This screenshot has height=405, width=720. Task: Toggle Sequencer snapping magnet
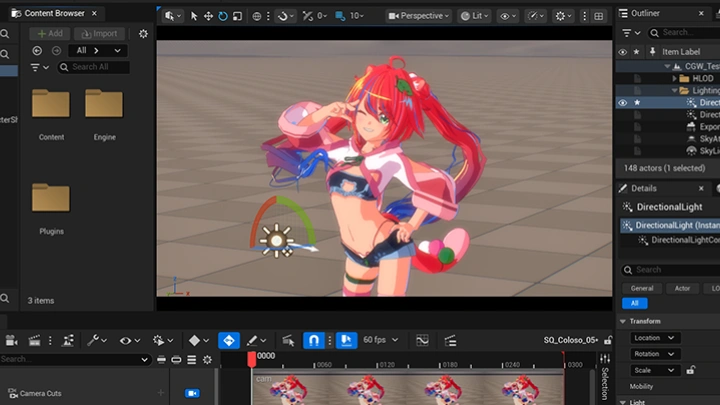(314, 341)
